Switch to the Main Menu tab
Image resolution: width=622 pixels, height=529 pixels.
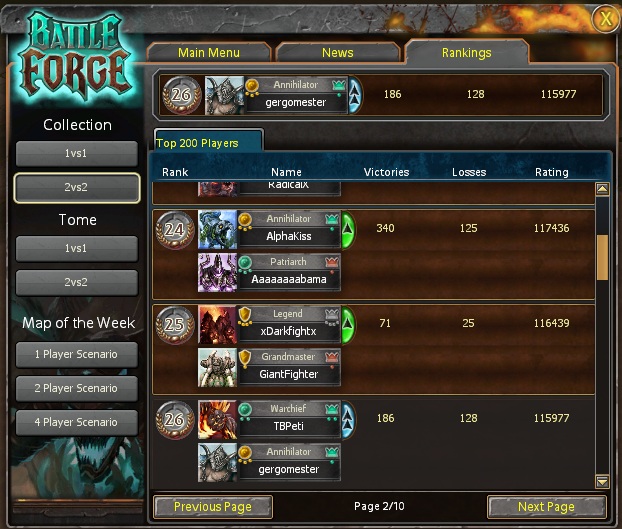209,53
